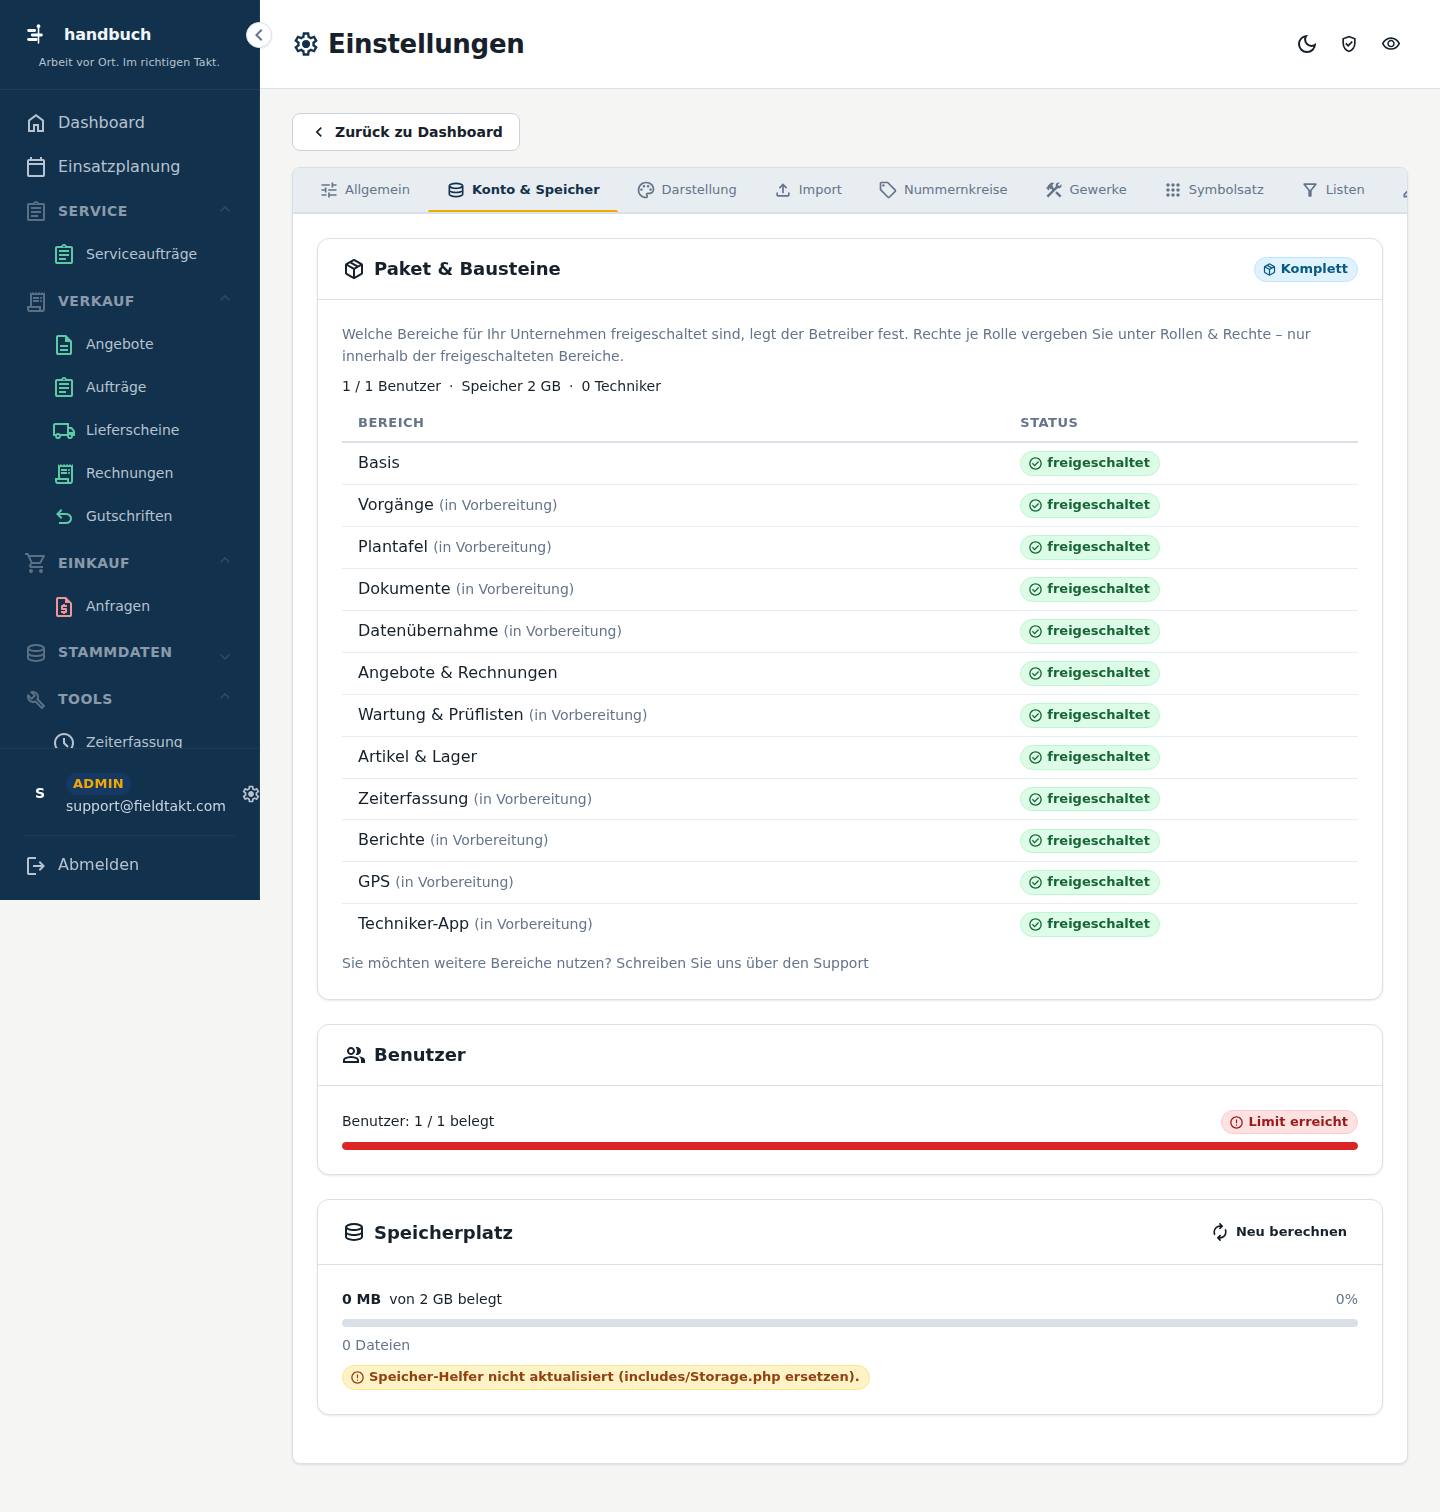Click the Zeiterfassung clock icon

(x=64, y=742)
